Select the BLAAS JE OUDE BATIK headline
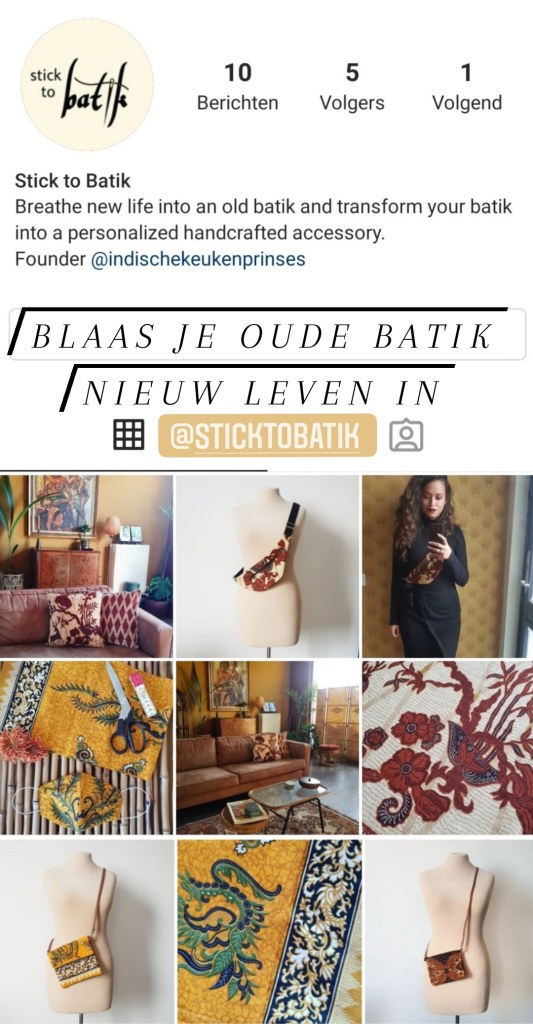The width and height of the screenshot is (533, 1024). pos(262,336)
